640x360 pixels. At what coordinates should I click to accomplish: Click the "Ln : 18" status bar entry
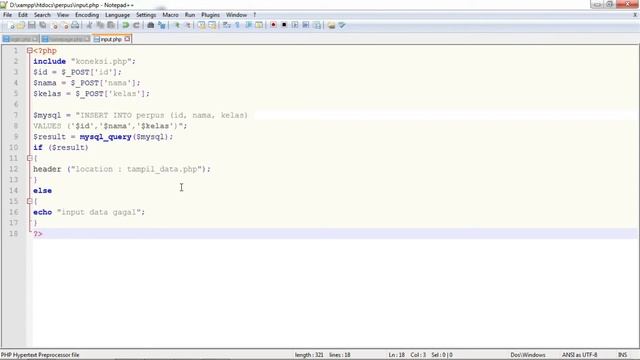(396, 355)
